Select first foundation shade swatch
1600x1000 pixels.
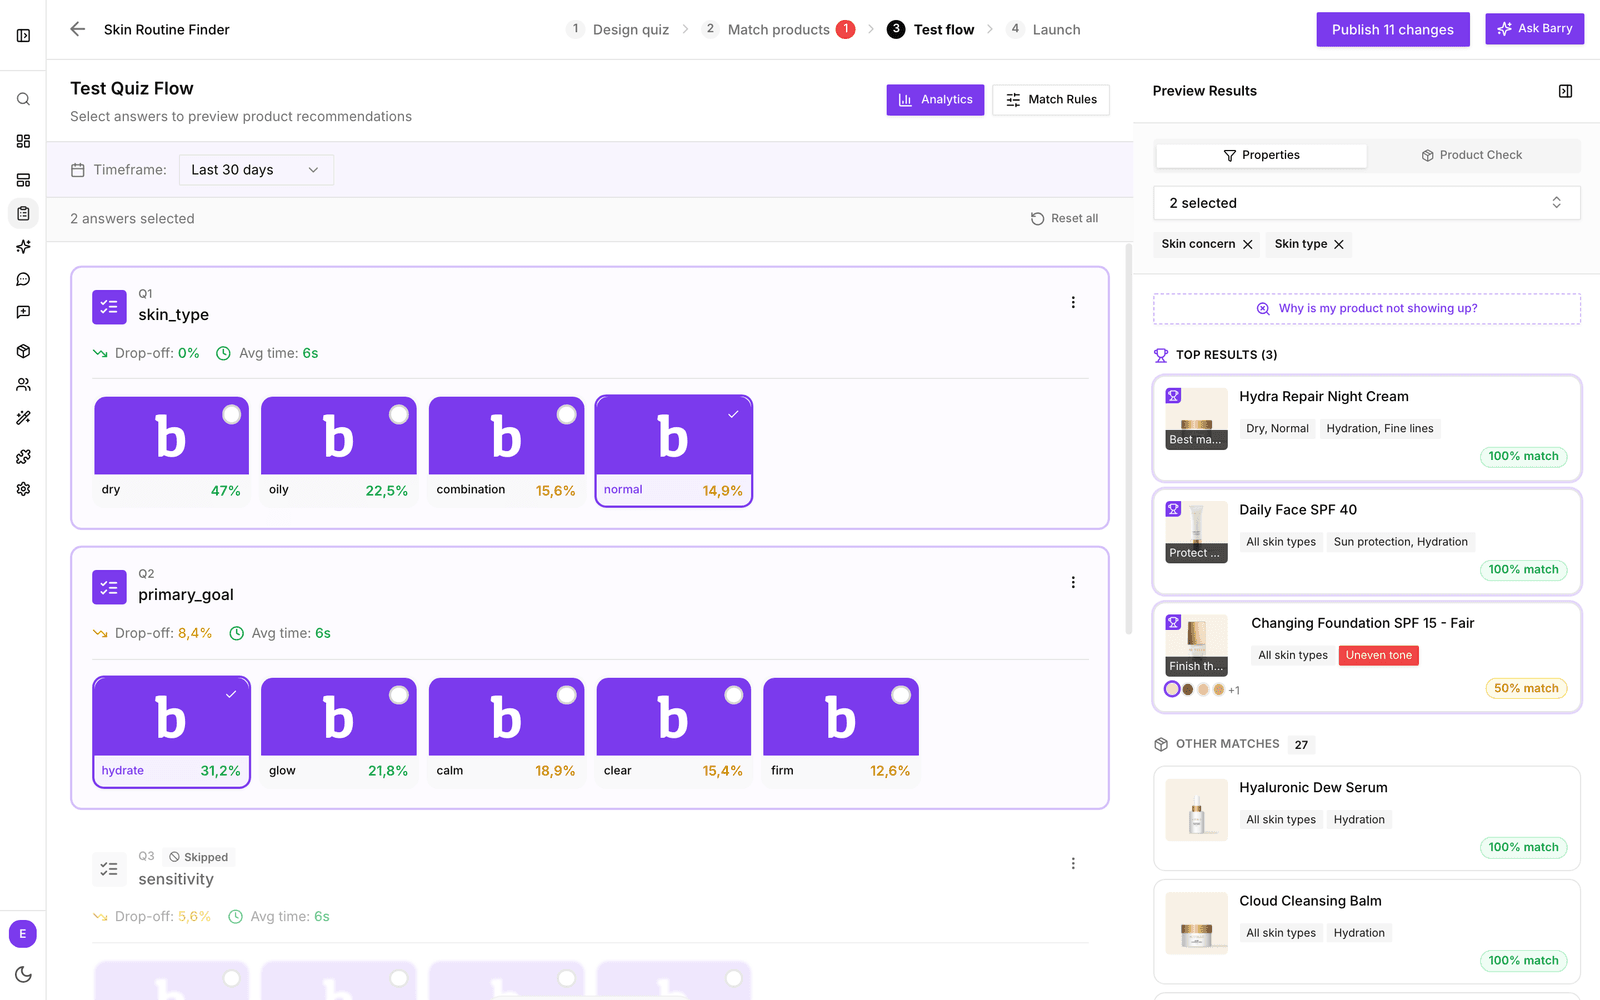click(x=1172, y=689)
